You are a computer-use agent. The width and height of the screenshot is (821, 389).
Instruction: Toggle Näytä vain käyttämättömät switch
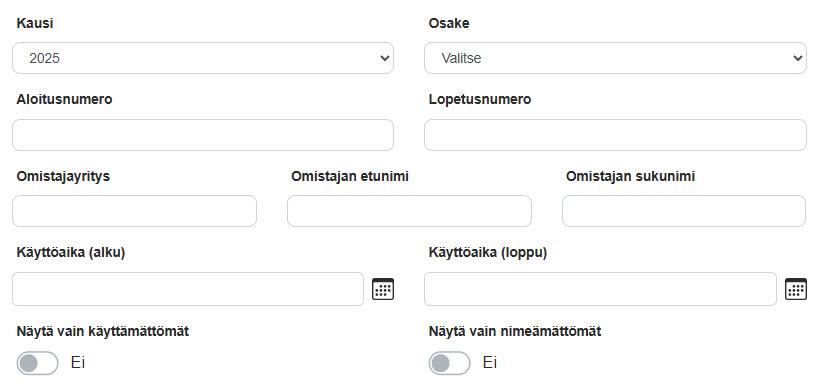(x=37, y=363)
